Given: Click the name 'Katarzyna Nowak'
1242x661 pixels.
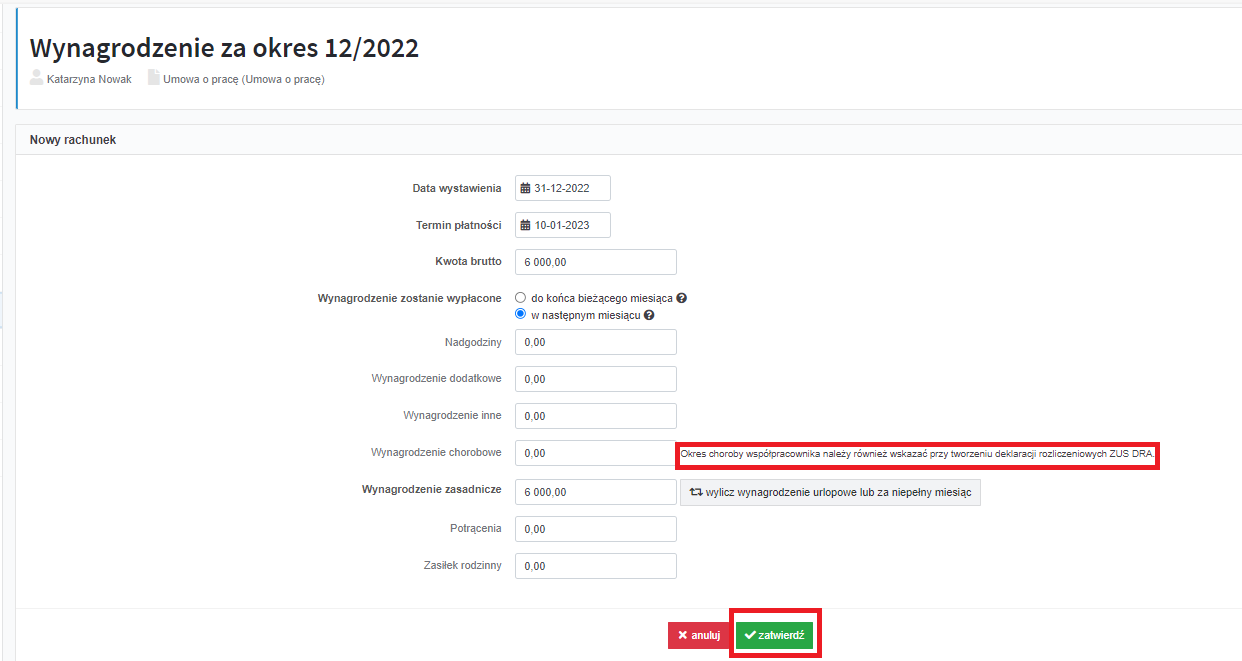Looking at the screenshot, I should pyautogui.click(x=89, y=79).
